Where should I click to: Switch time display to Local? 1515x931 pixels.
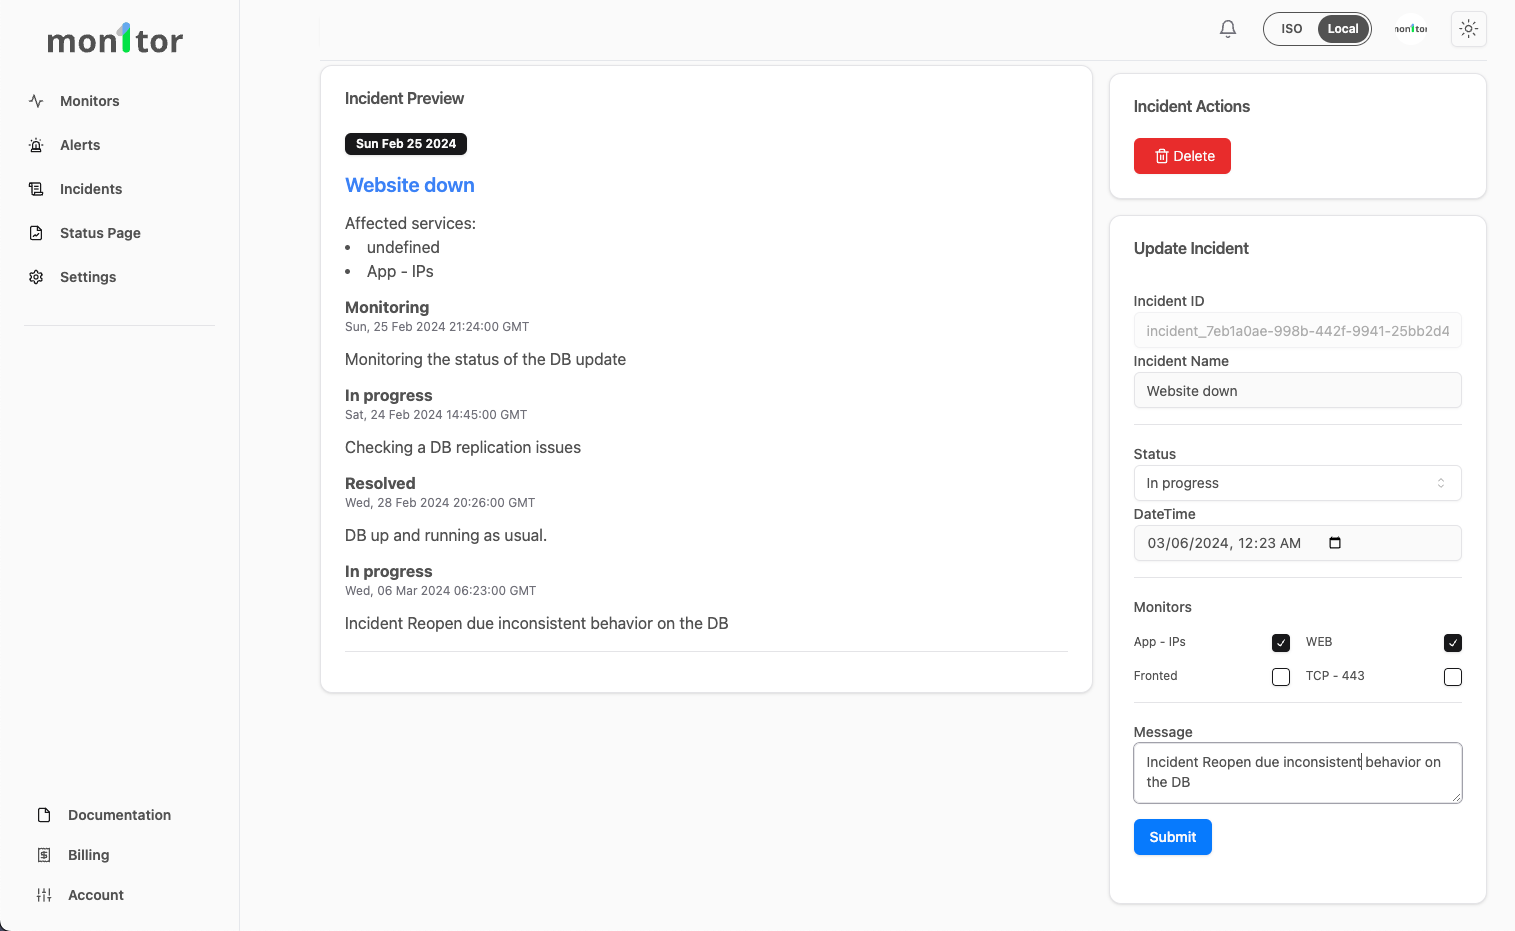tap(1343, 29)
